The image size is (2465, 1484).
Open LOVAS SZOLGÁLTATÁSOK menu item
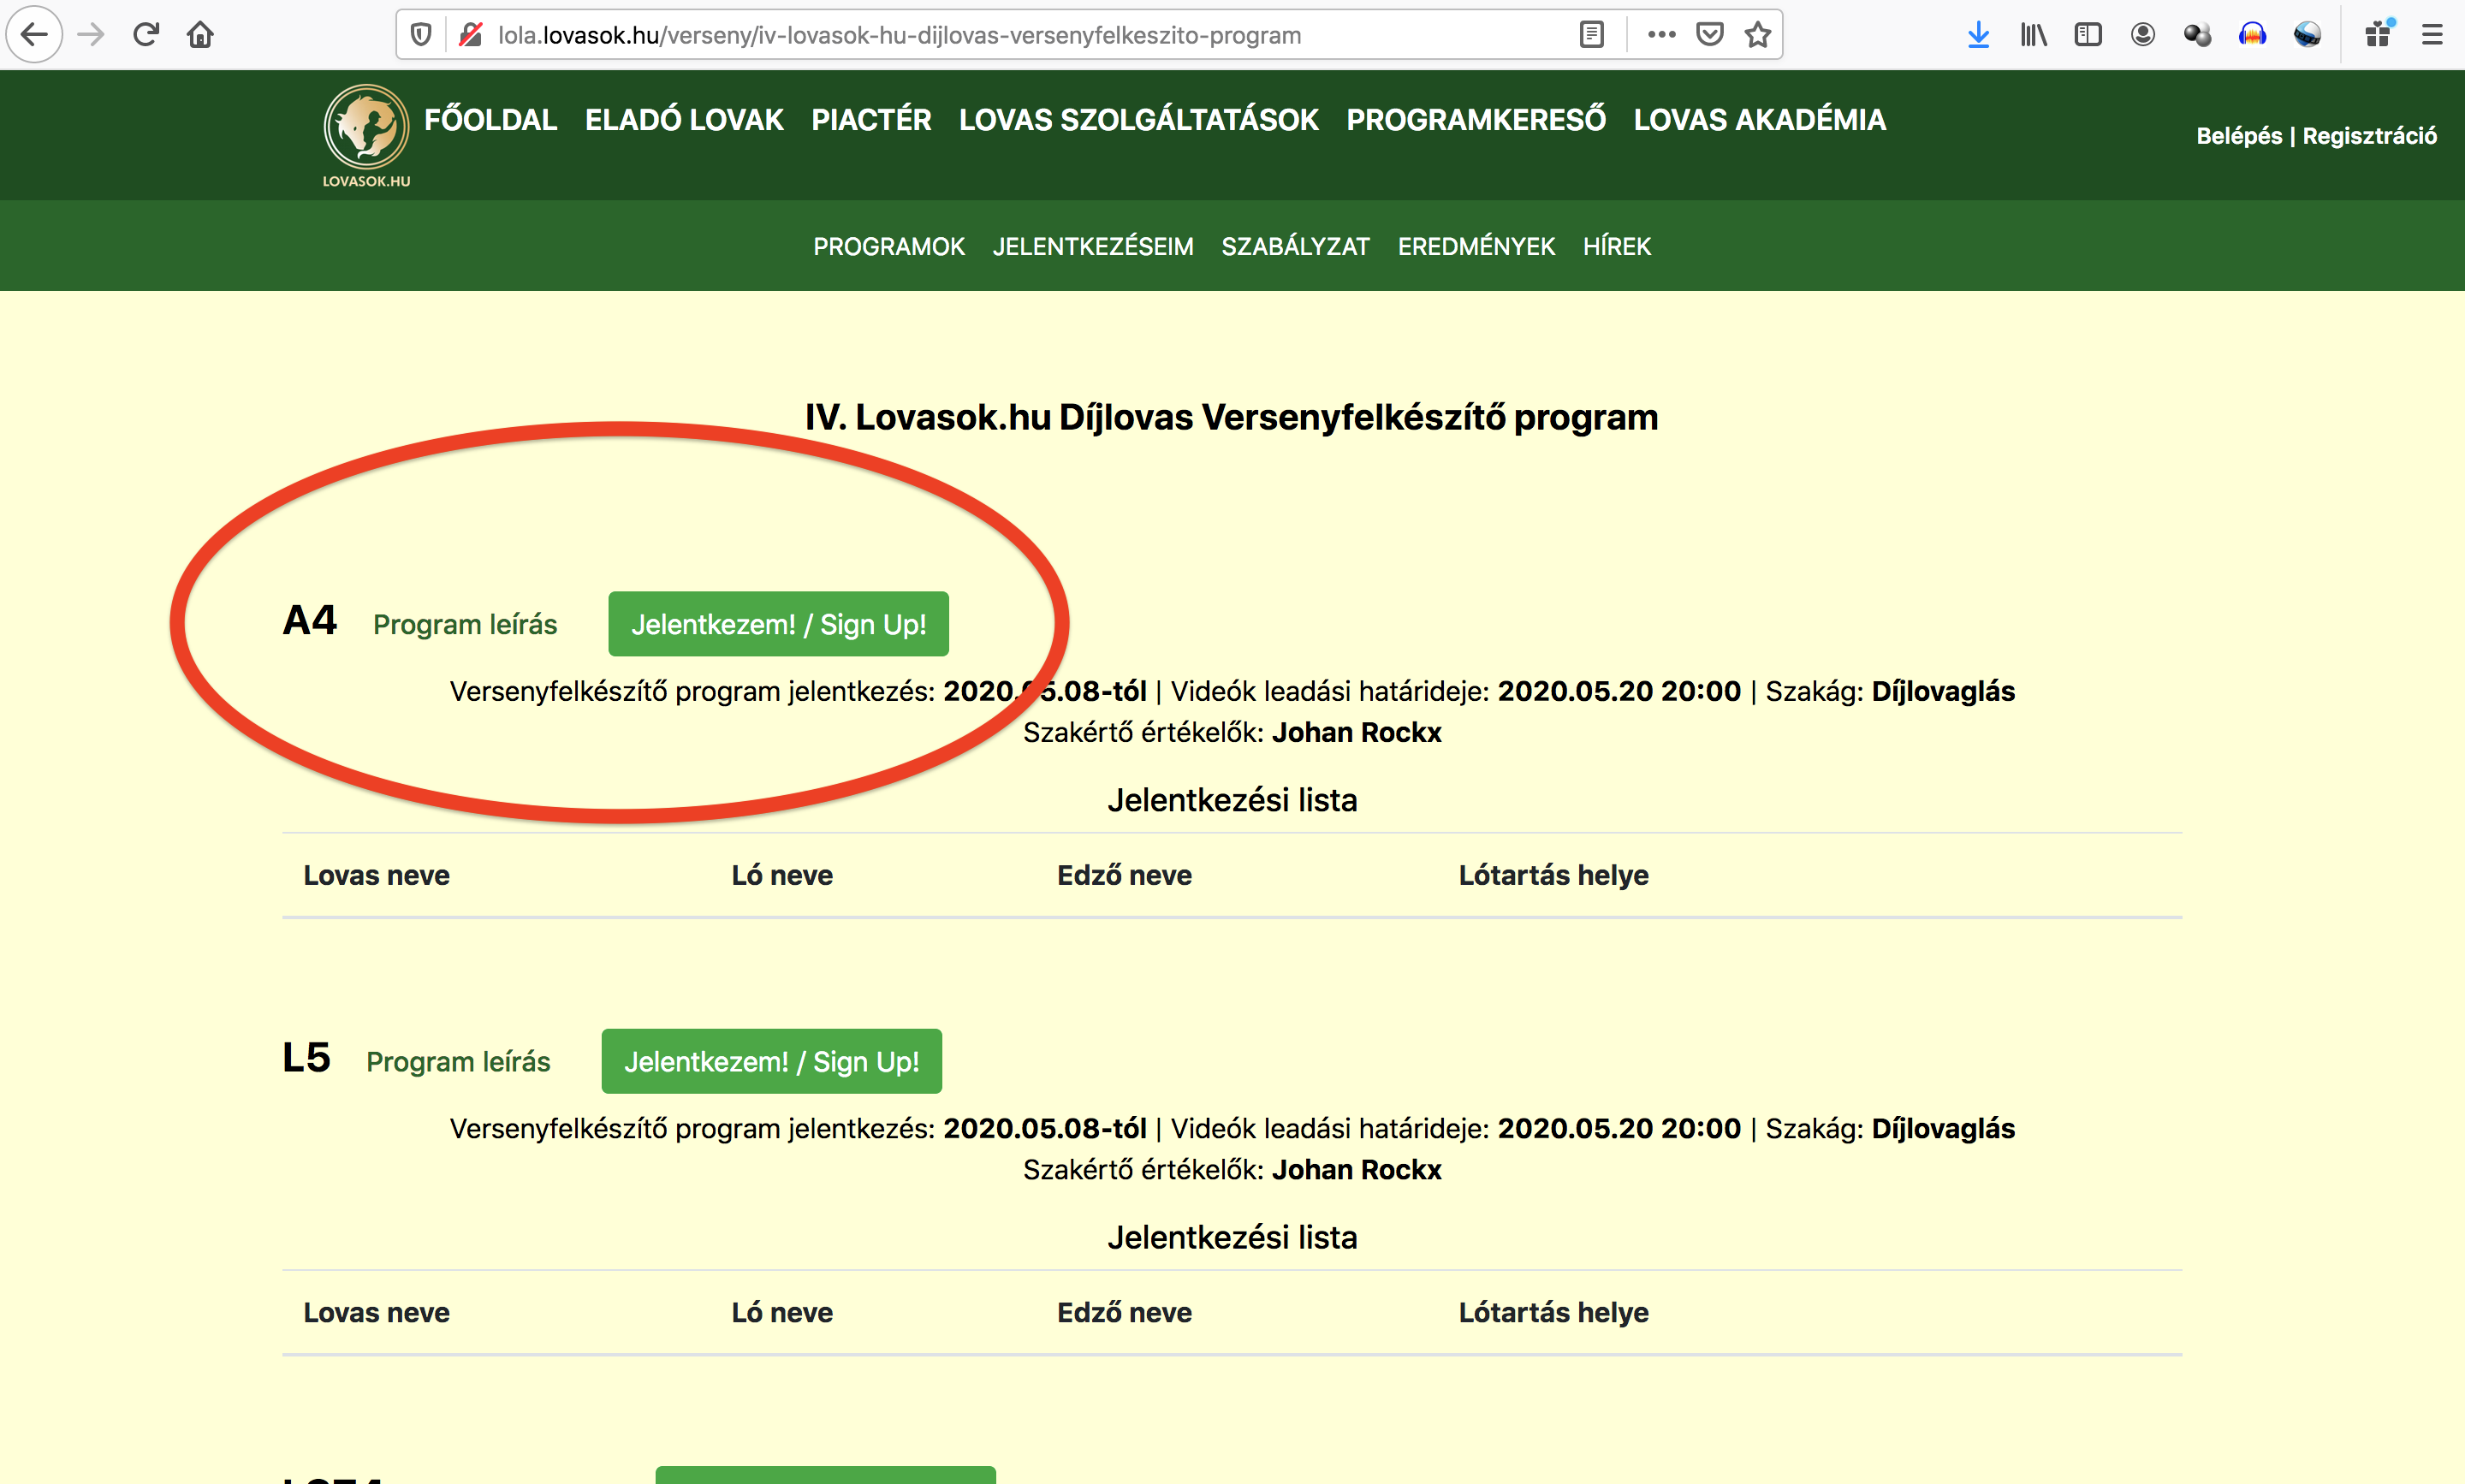1139,120
